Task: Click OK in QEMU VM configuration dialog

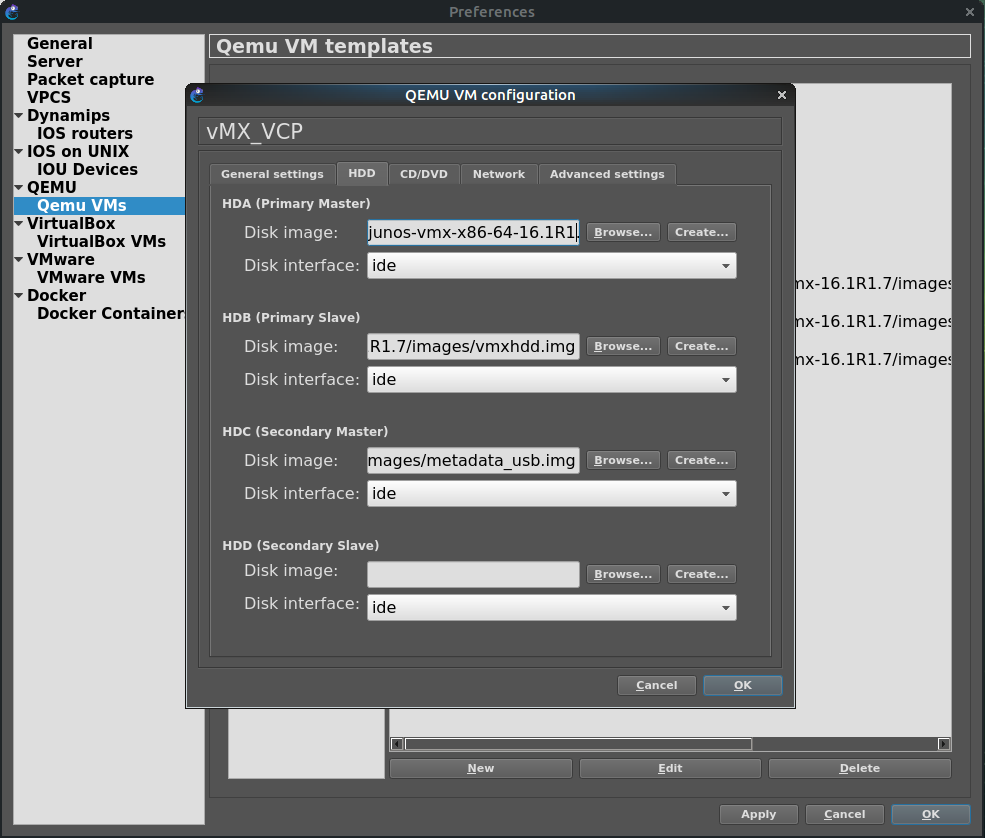Action: pyautogui.click(x=742, y=685)
